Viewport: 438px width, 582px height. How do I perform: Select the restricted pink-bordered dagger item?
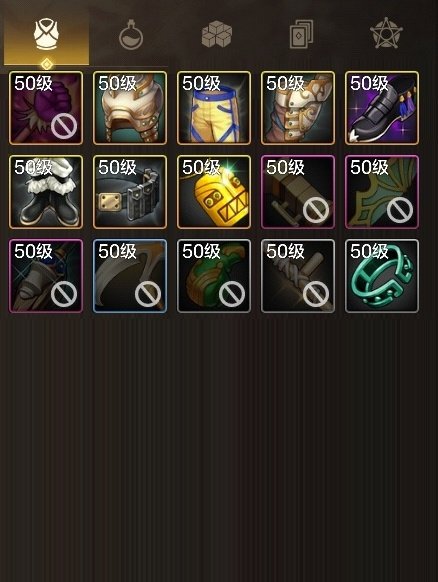(46, 276)
